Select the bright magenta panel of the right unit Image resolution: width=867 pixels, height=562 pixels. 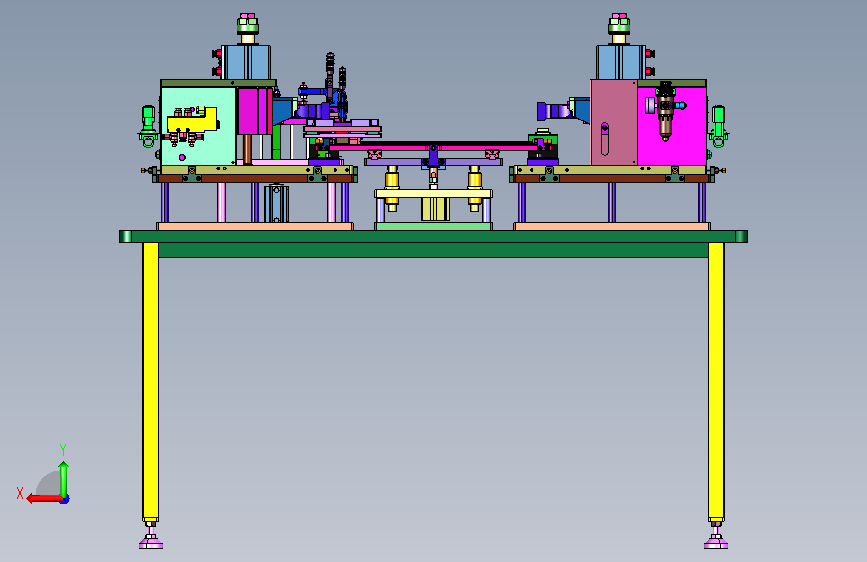click(672, 126)
